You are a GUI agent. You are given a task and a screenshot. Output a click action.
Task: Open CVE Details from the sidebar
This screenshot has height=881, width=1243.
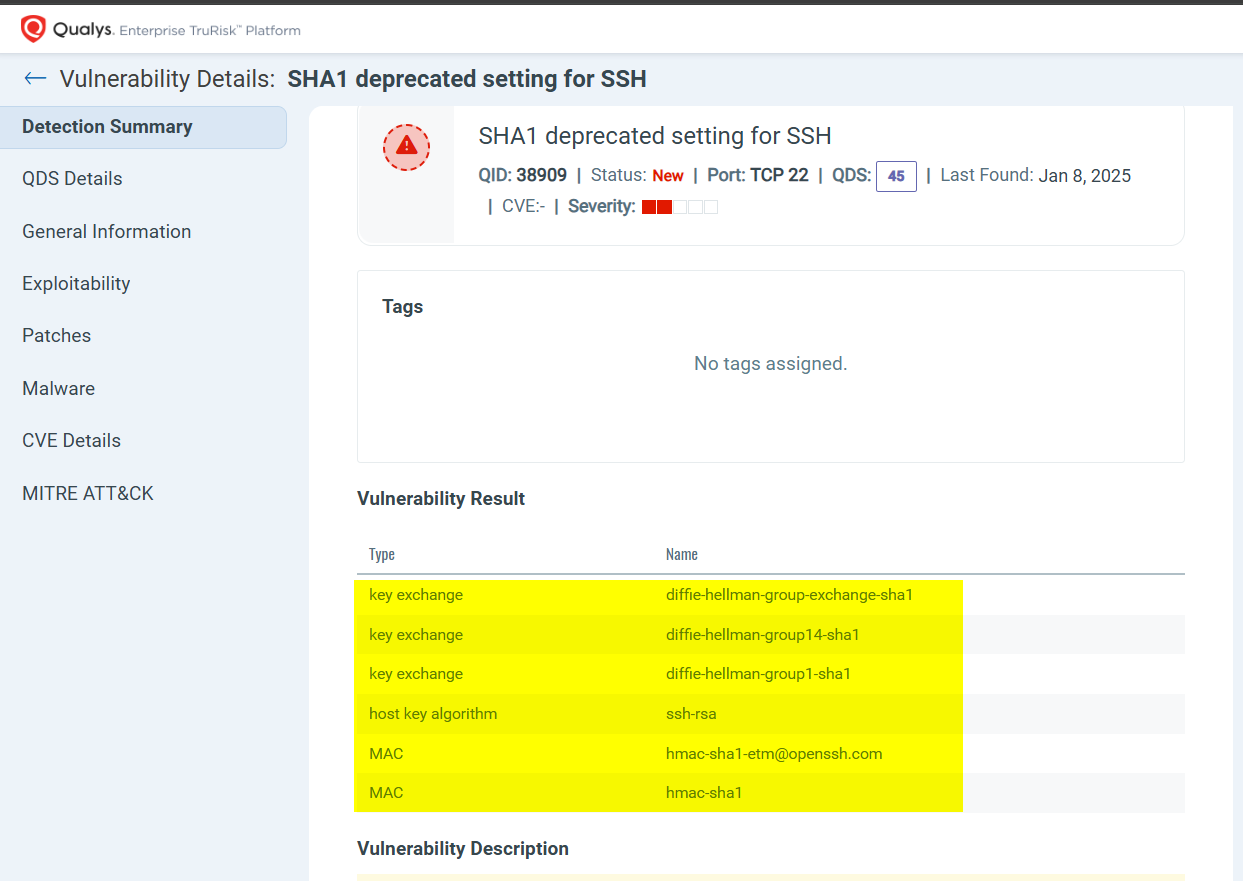(71, 440)
